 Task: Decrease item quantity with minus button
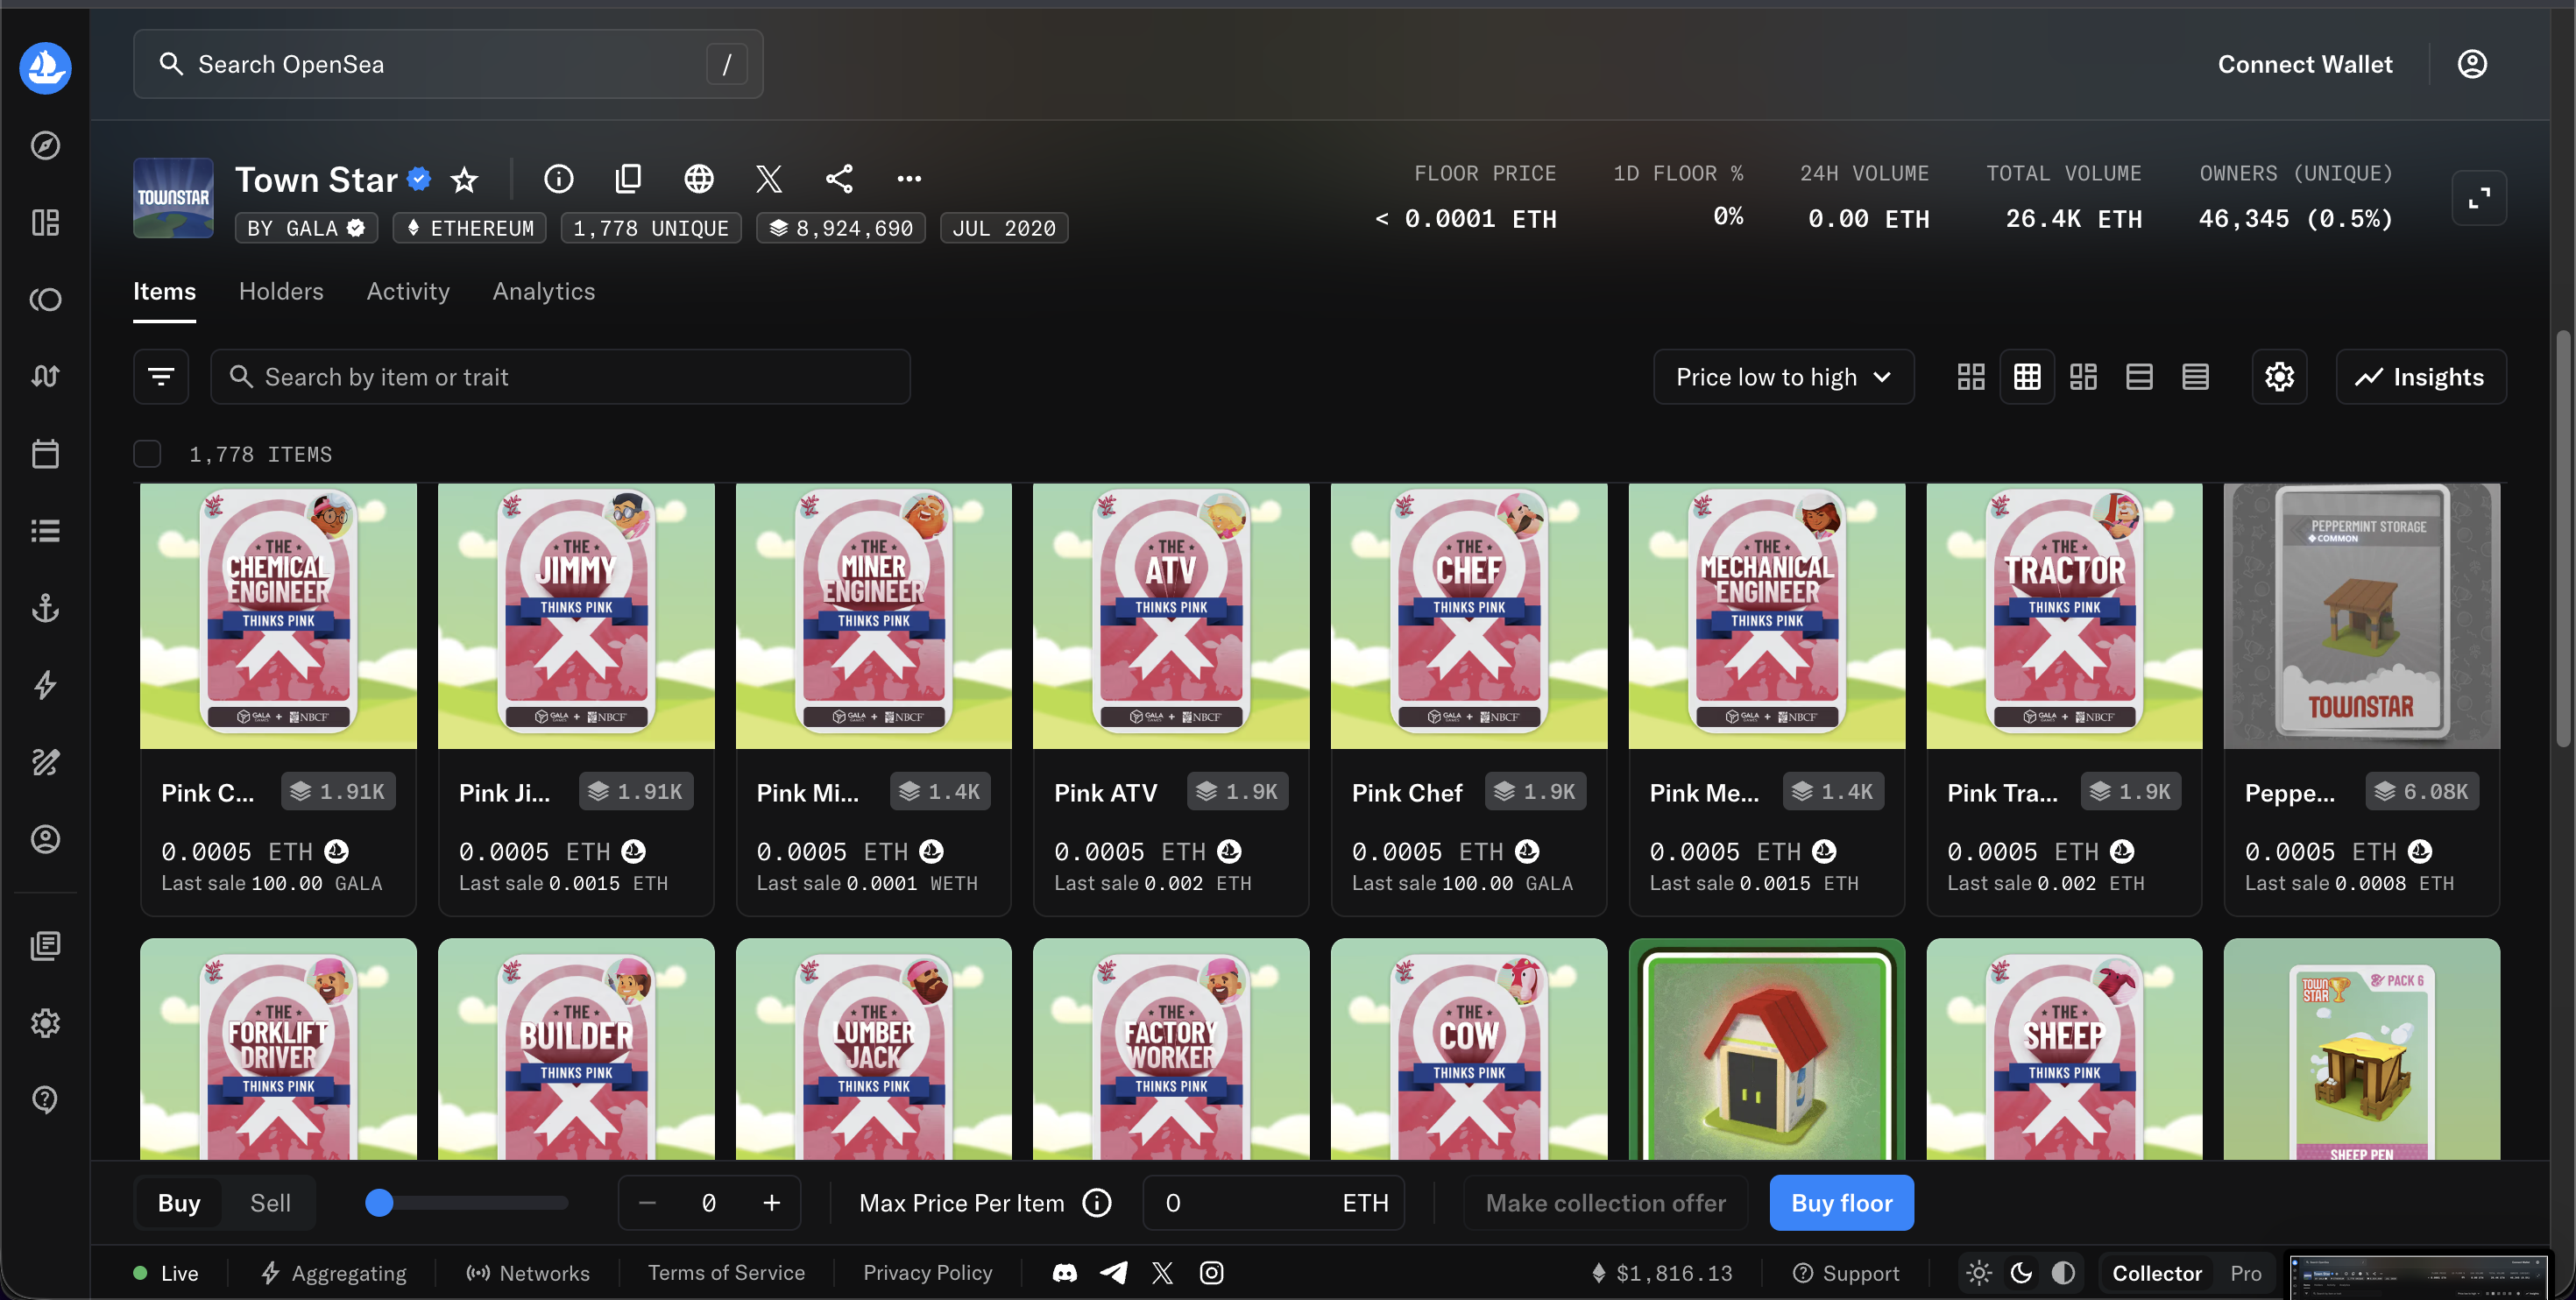click(647, 1202)
